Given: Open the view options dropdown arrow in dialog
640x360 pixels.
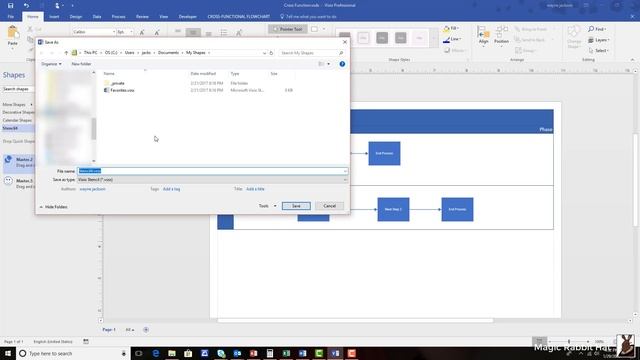Looking at the screenshot, I should [x=329, y=64].
